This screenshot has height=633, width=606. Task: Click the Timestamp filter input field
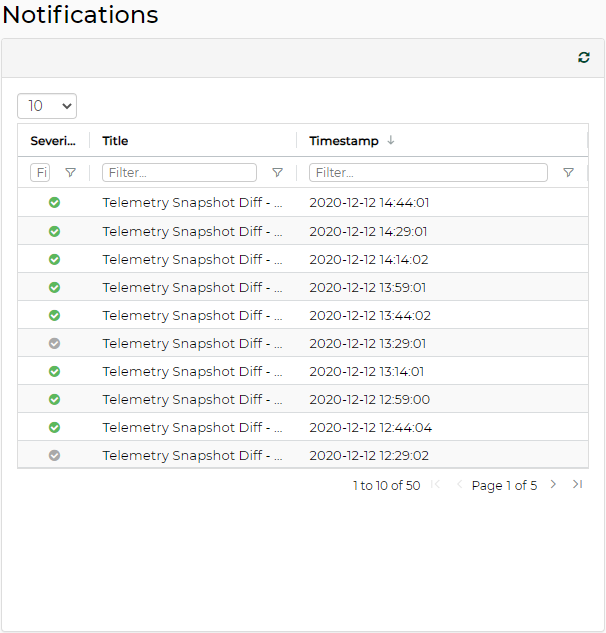(x=428, y=173)
